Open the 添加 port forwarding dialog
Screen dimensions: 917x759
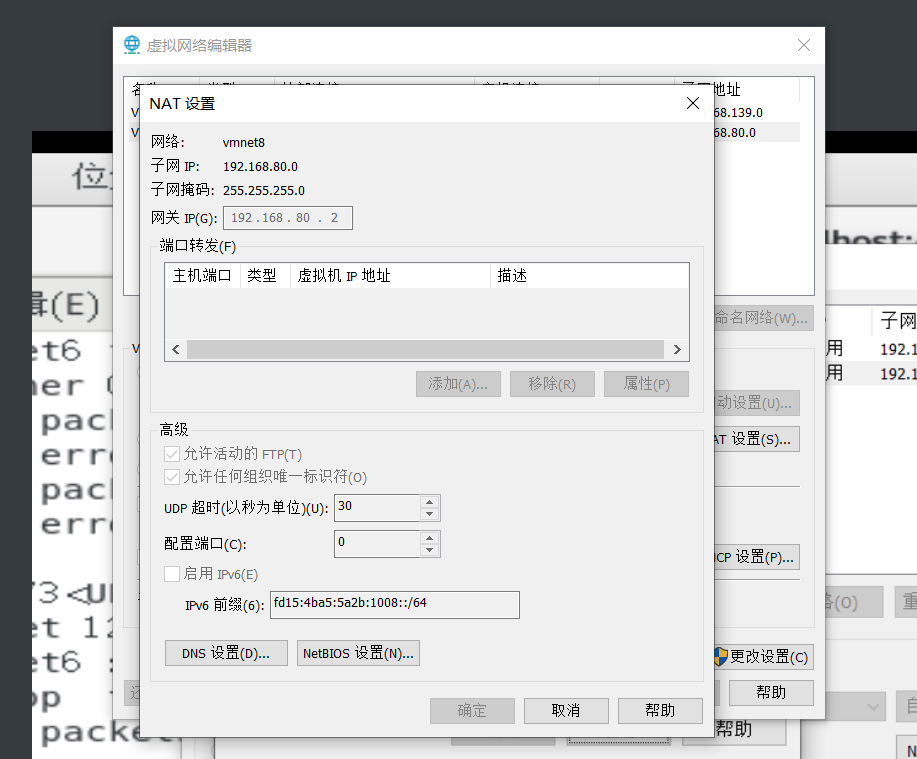458,383
